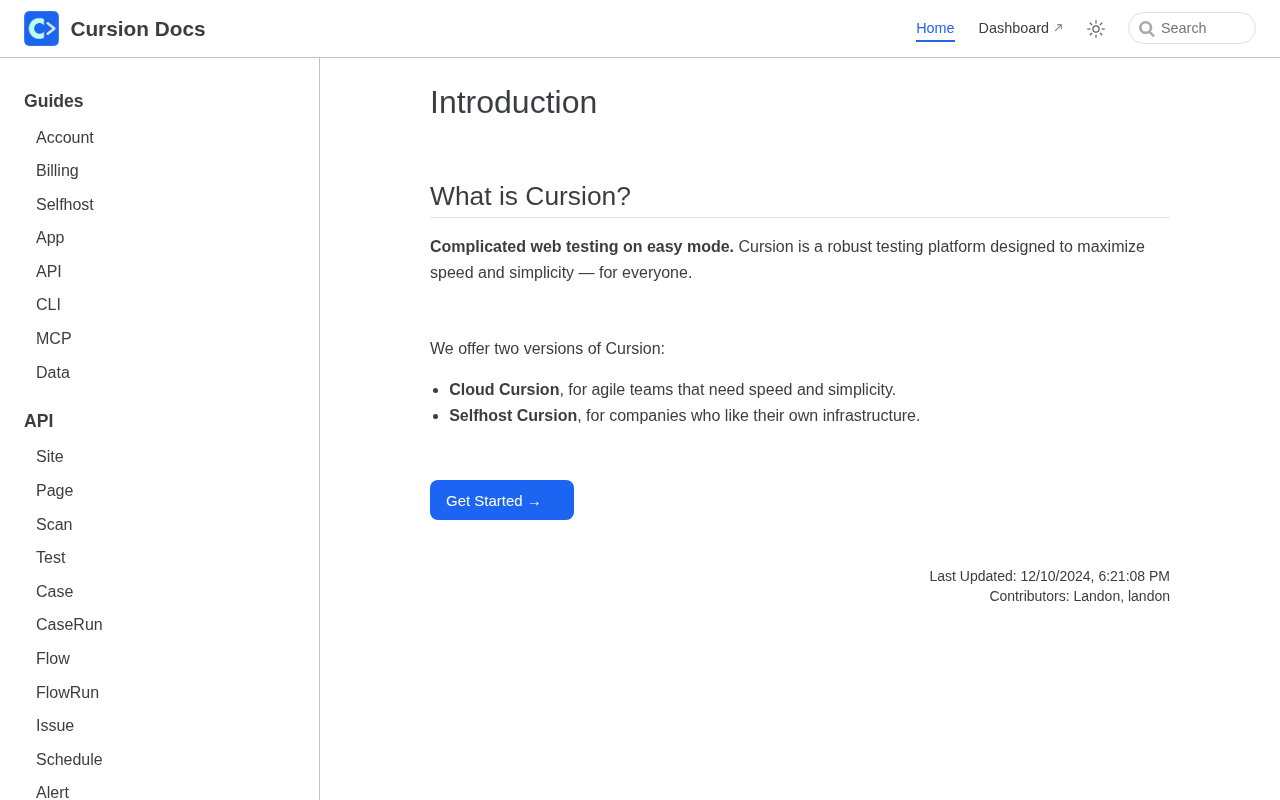Click the search magnifier icon
The height and width of the screenshot is (800, 1280).
[1146, 29]
